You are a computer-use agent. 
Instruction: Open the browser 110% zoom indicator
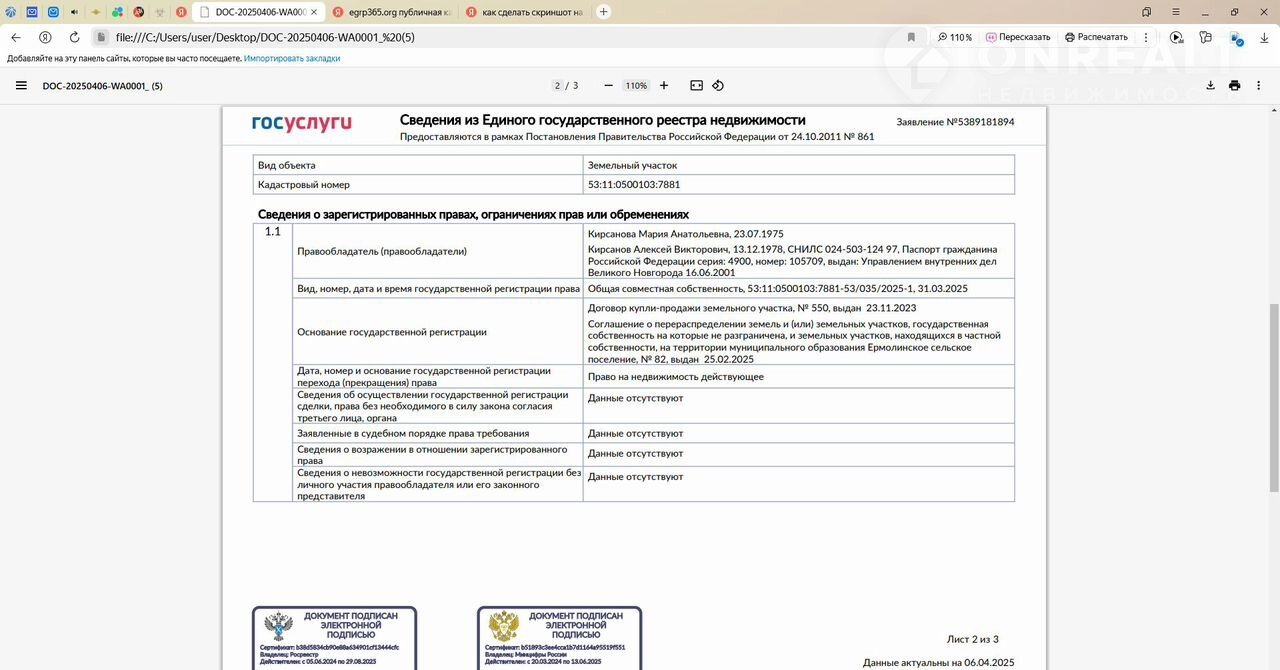(x=954, y=37)
